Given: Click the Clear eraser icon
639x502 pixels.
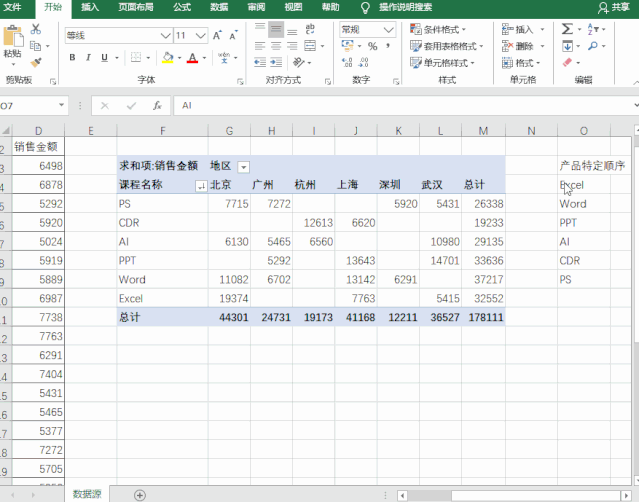Looking at the screenshot, I should pyautogui.click(x=567, y=62).
